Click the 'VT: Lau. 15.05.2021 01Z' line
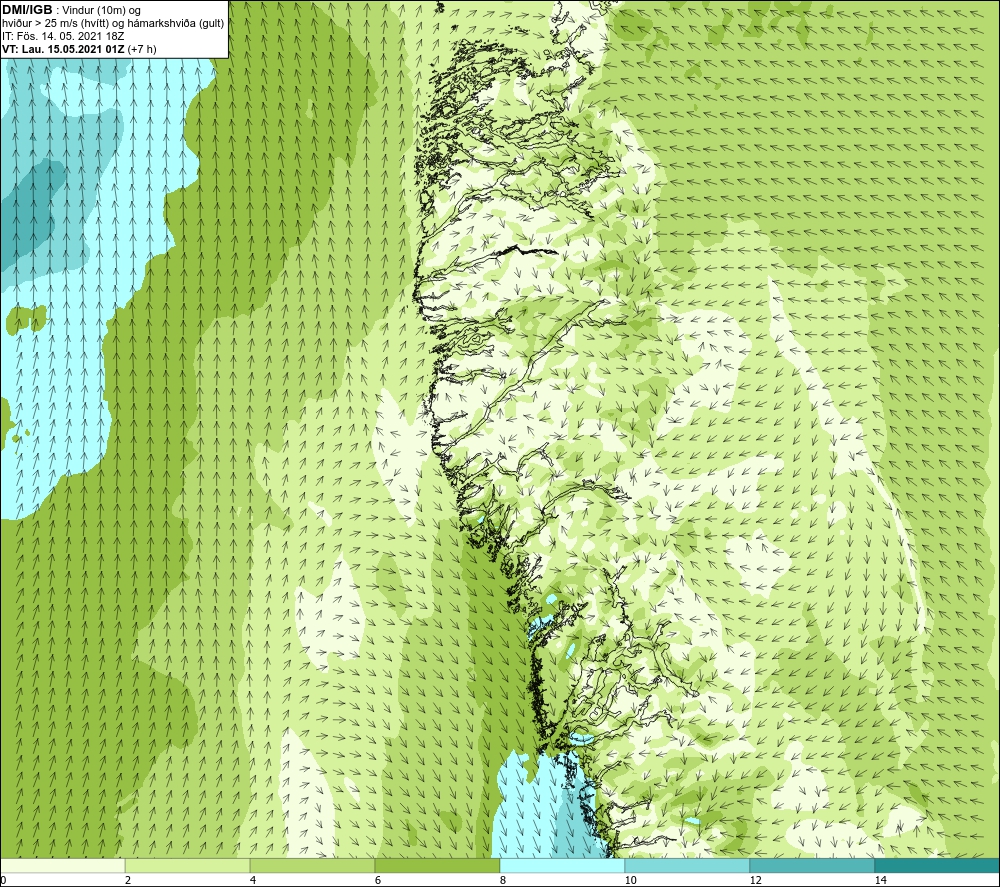Image resolution: width=1000 pixels, height=887 pixels. pyautogui.click(x=63, y=49)
